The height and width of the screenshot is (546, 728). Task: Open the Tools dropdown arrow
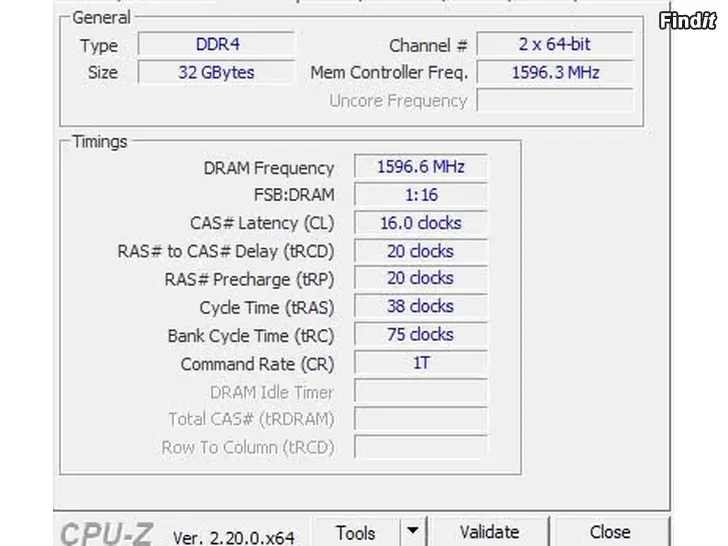tap(412, 532)
